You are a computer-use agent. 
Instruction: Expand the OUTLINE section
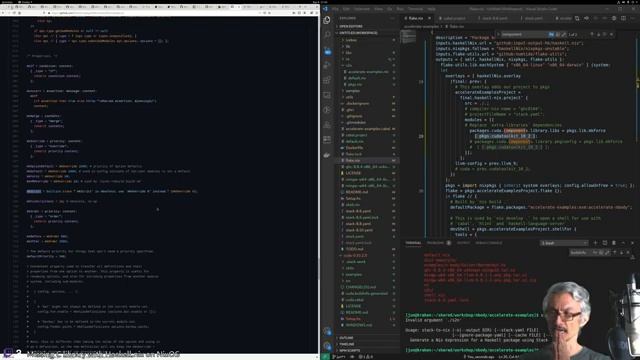coord(367,338)
